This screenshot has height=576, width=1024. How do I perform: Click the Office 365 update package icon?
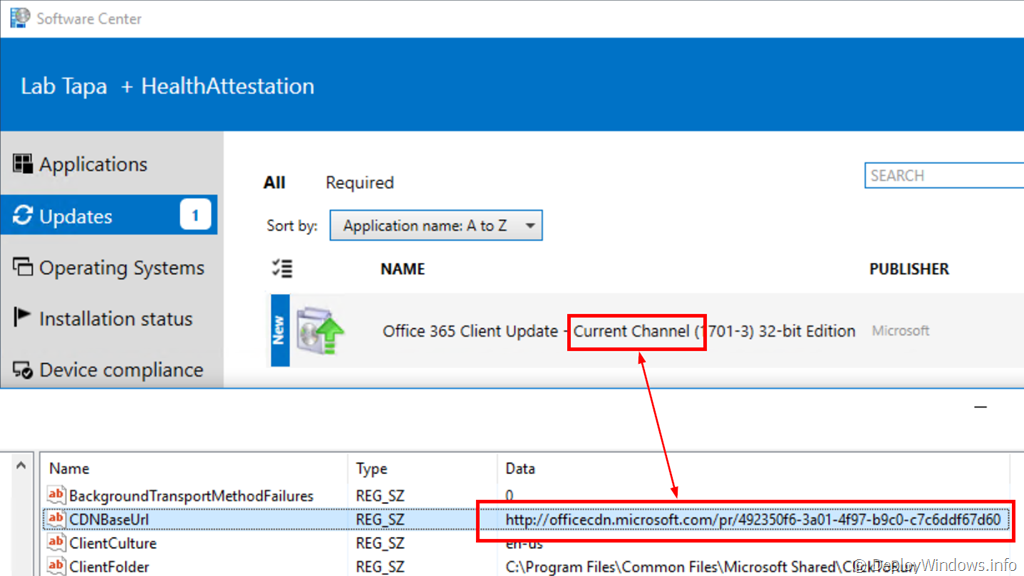coord(320,330)
